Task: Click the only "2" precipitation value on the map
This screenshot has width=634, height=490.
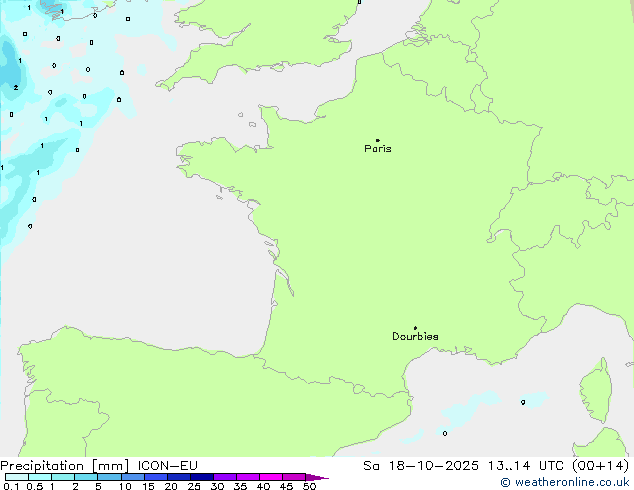Action: 16,87
